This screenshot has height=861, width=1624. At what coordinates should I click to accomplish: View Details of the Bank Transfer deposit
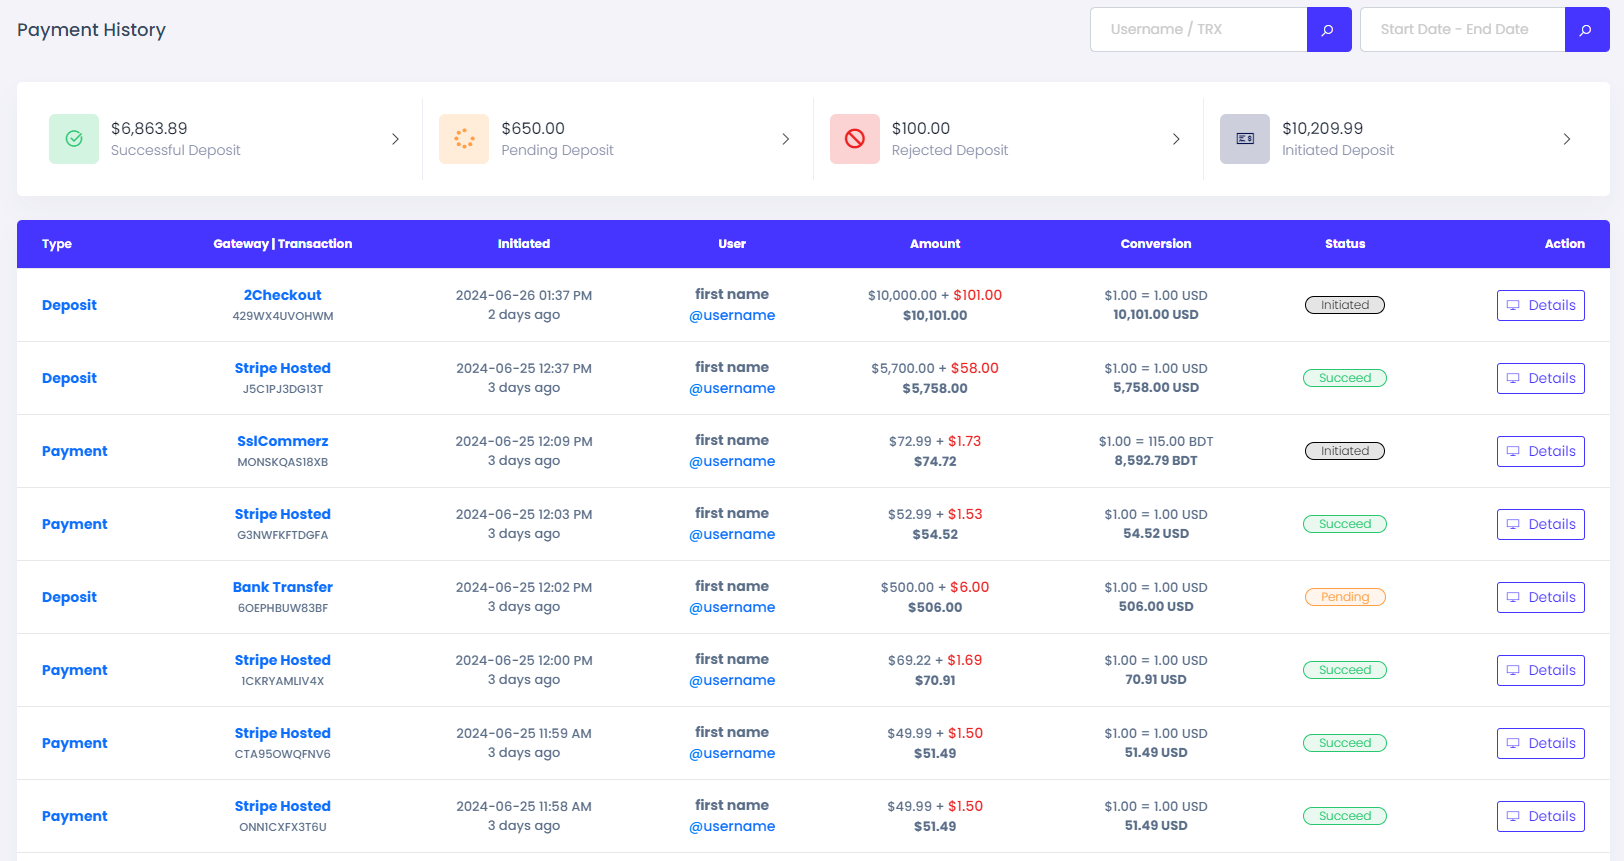pos(1540,597)
